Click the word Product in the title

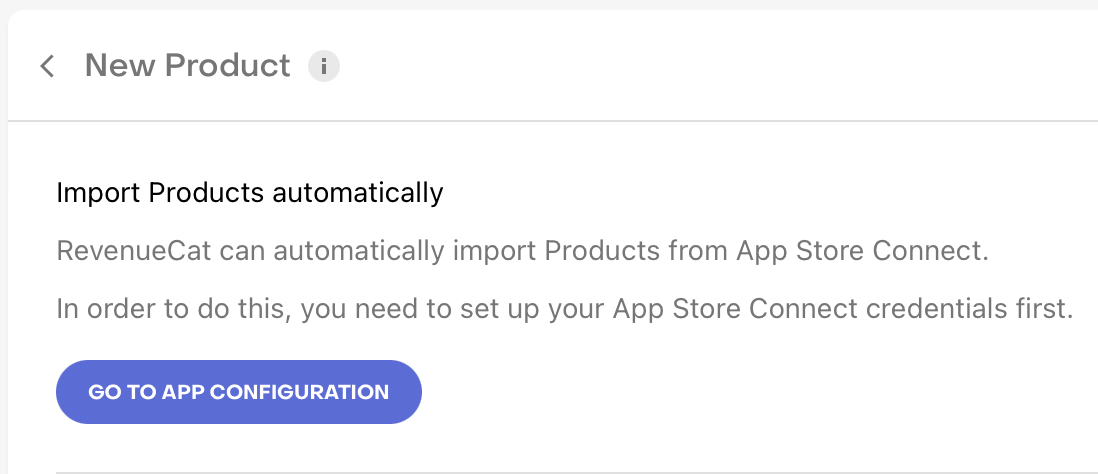pos(227,66)
